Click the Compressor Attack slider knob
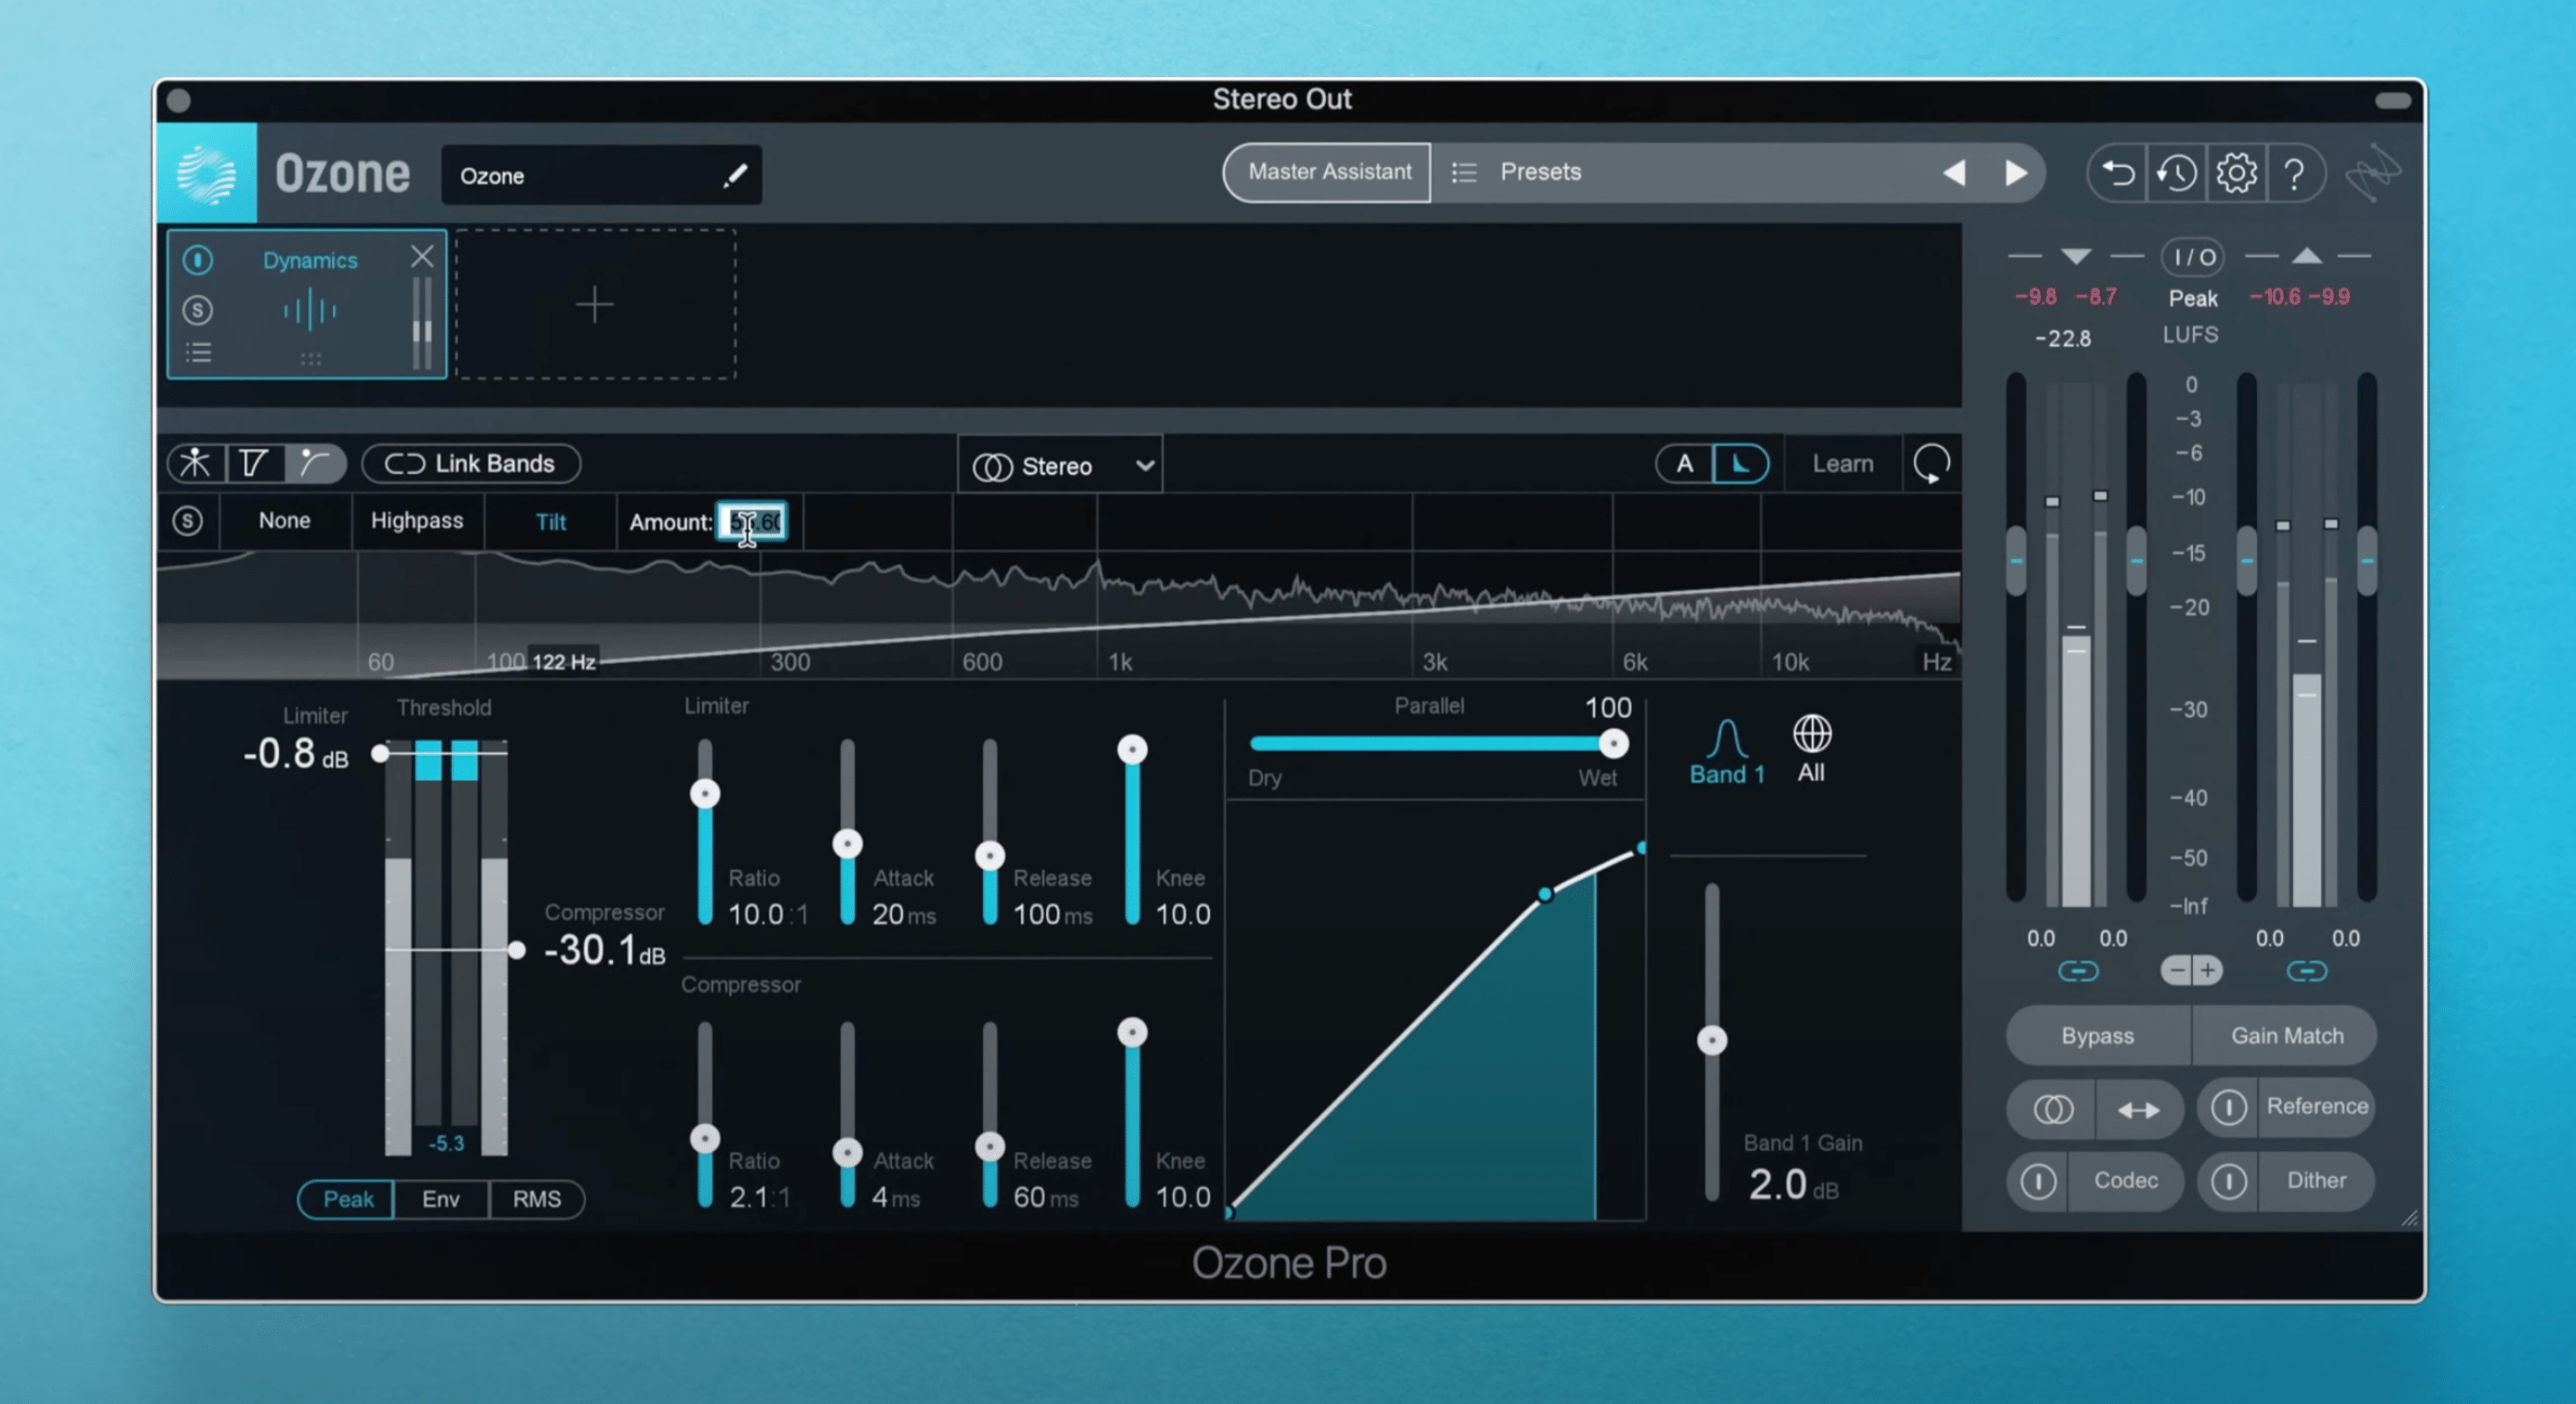The height and width of the screenshot is (1404, 2576). click(x=848, y=1153)
